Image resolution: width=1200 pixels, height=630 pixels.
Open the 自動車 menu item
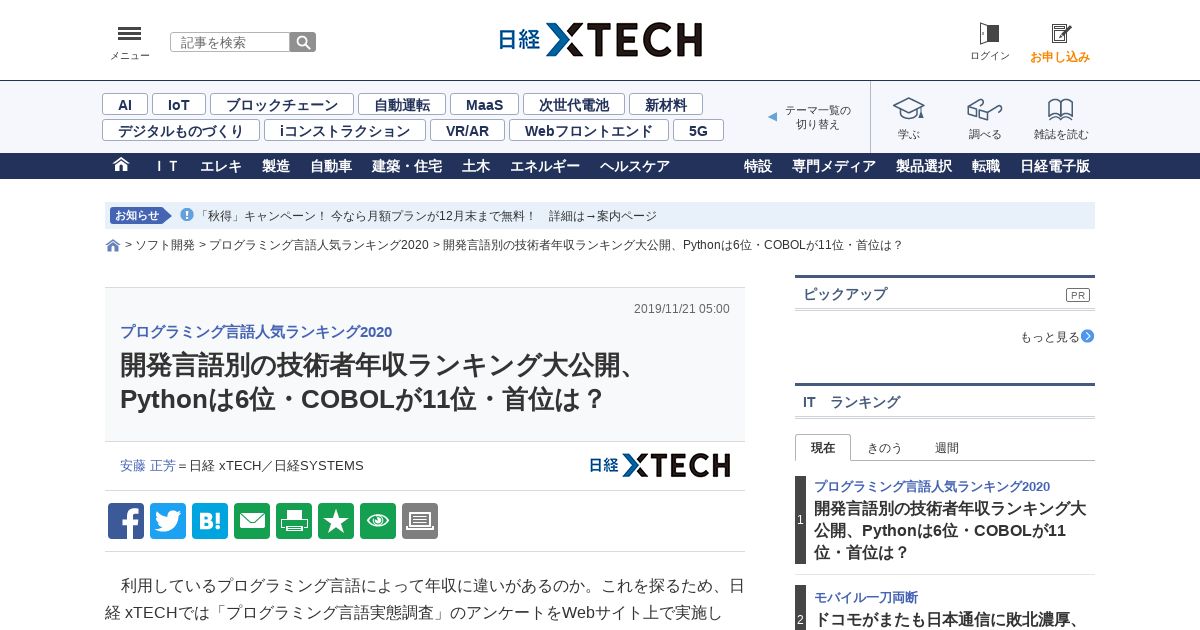(x=331, y=166)
